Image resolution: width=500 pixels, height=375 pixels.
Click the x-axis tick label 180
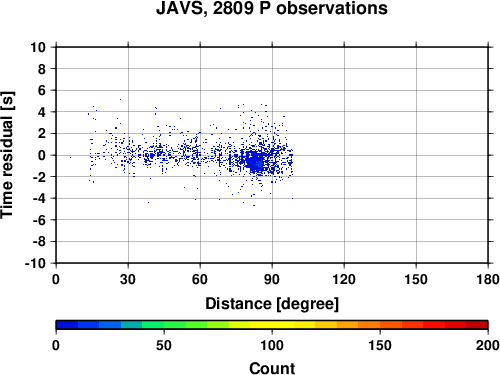[x=488, y=279]
